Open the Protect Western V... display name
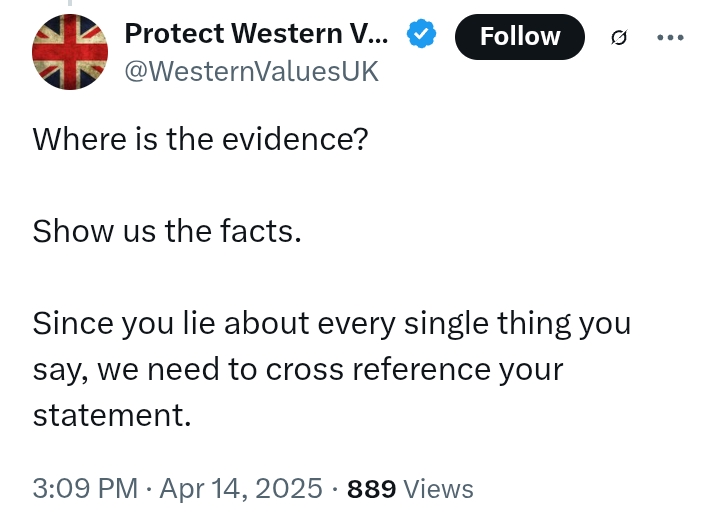 [256, 34]
